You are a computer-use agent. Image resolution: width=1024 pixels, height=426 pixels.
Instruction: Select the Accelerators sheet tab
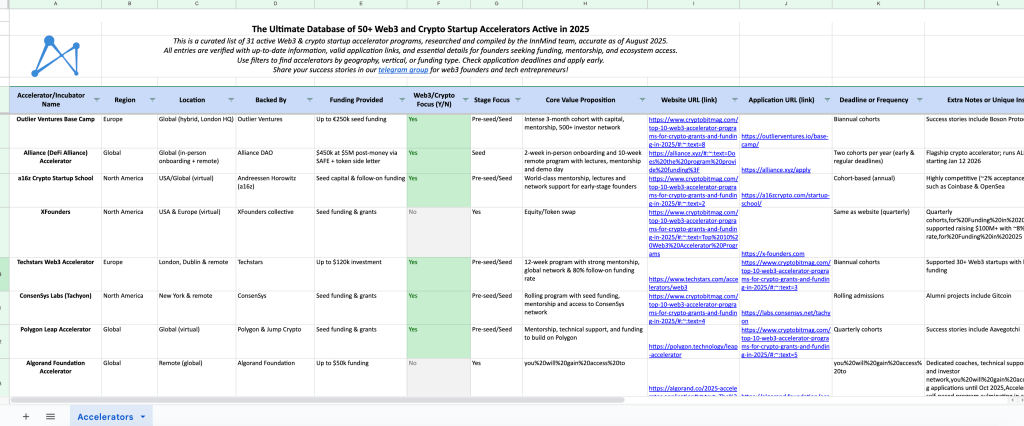(104, 417)
